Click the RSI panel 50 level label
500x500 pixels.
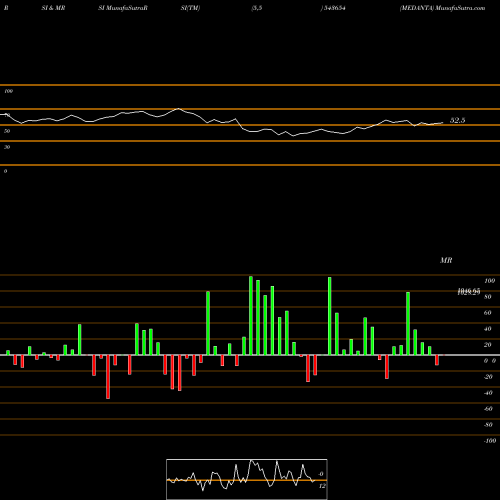point(7,131)
